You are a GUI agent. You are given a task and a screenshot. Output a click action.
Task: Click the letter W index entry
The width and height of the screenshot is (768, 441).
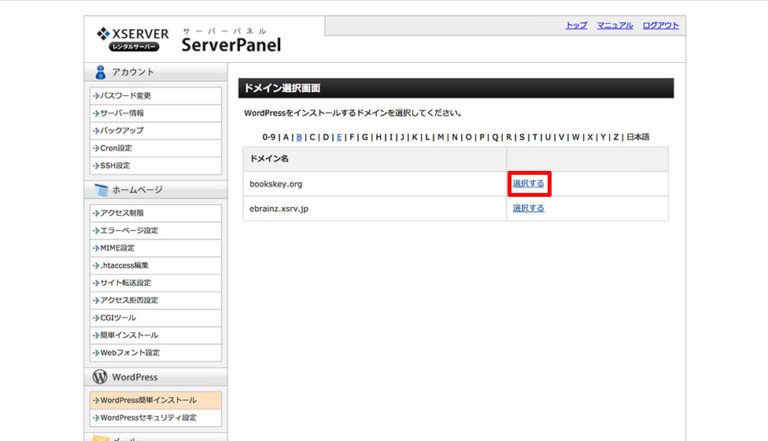576,137
